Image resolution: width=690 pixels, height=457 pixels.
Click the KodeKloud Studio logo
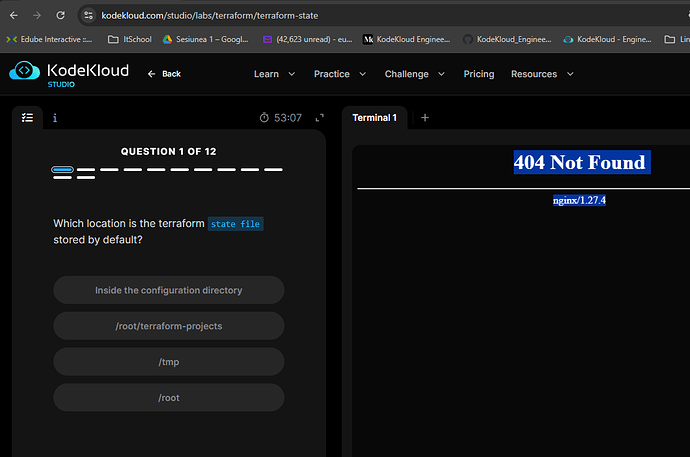coord(69,73)
